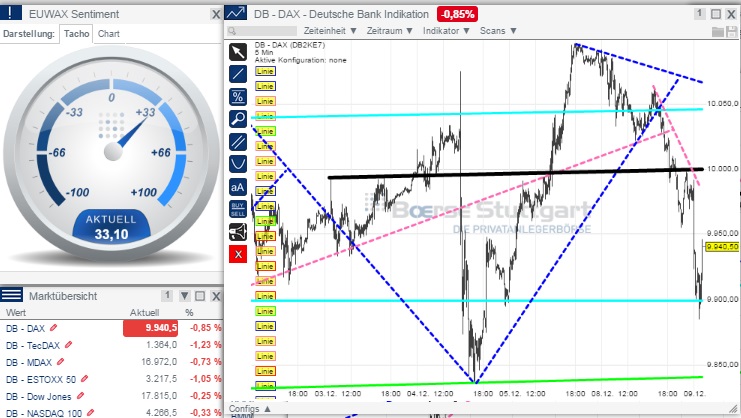Screen dimensions: 741x418
Task: Click the pencil icon next to DB - ESTOXX 50
Action: (x=85, y=378)
